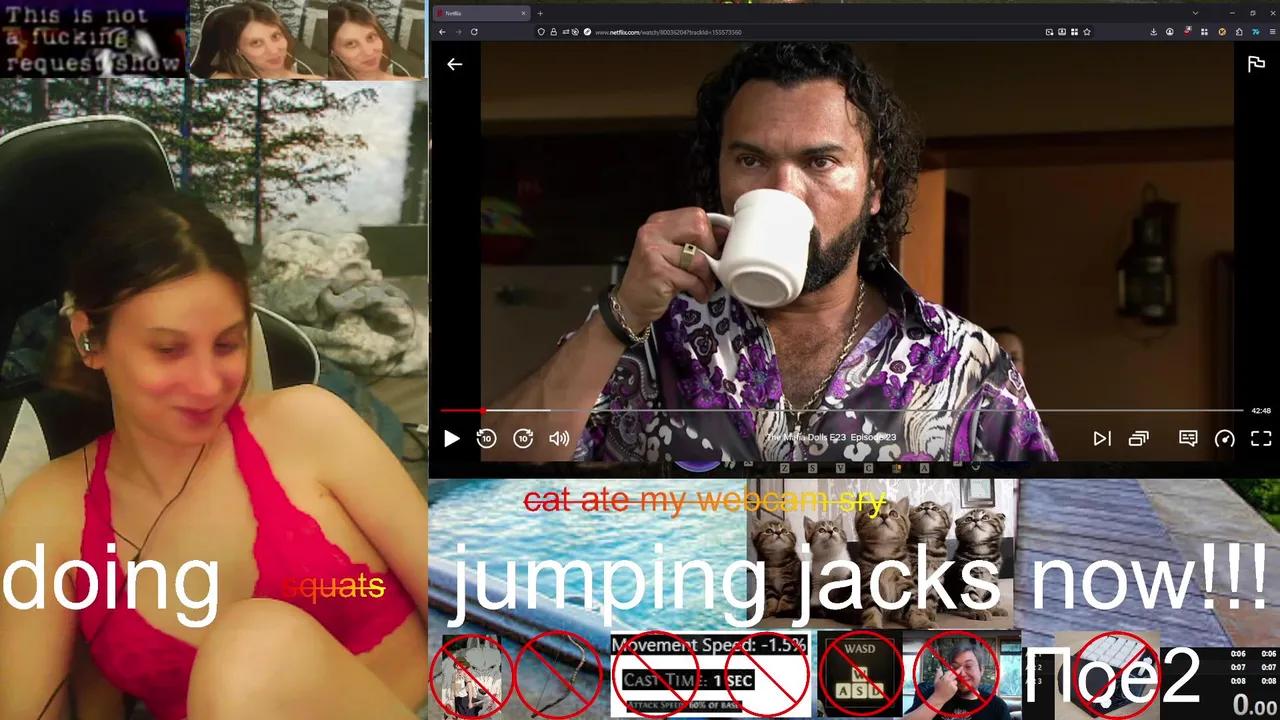Screen dimensions: 1280x720
Task: Open the Playback Speed control
Action: (1227, 438)
